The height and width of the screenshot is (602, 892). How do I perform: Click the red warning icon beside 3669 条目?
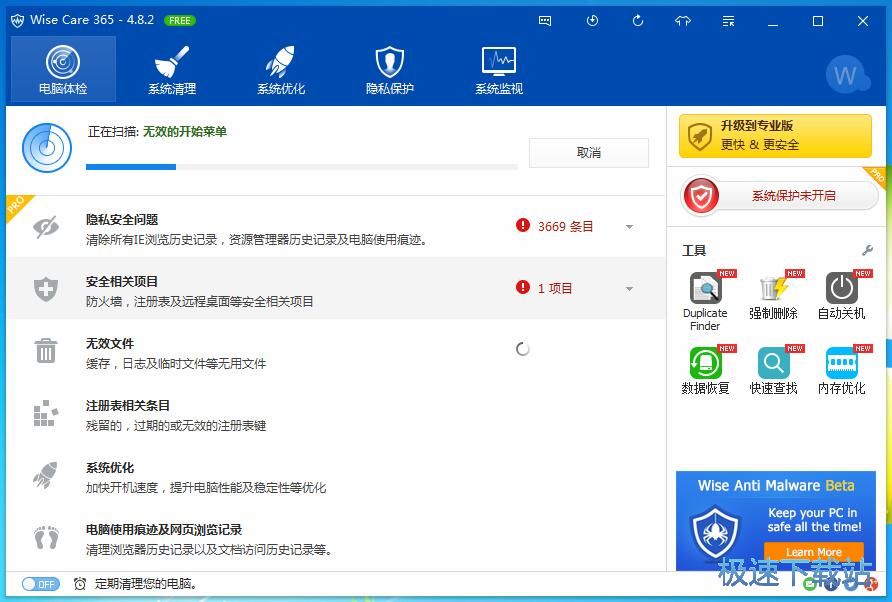point(523,225)
